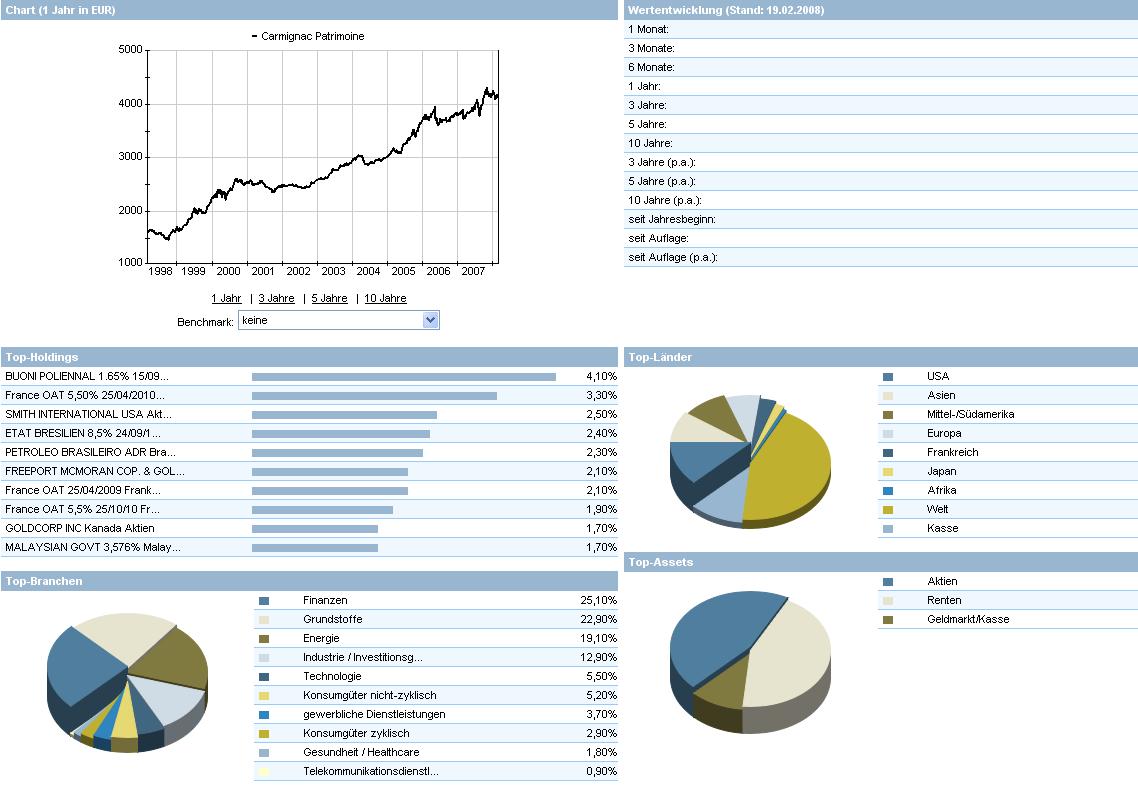The image size is (1138, 785).
Task: Click the 10 Jahre (p.a.) performance row
Action: coord(880,200)
